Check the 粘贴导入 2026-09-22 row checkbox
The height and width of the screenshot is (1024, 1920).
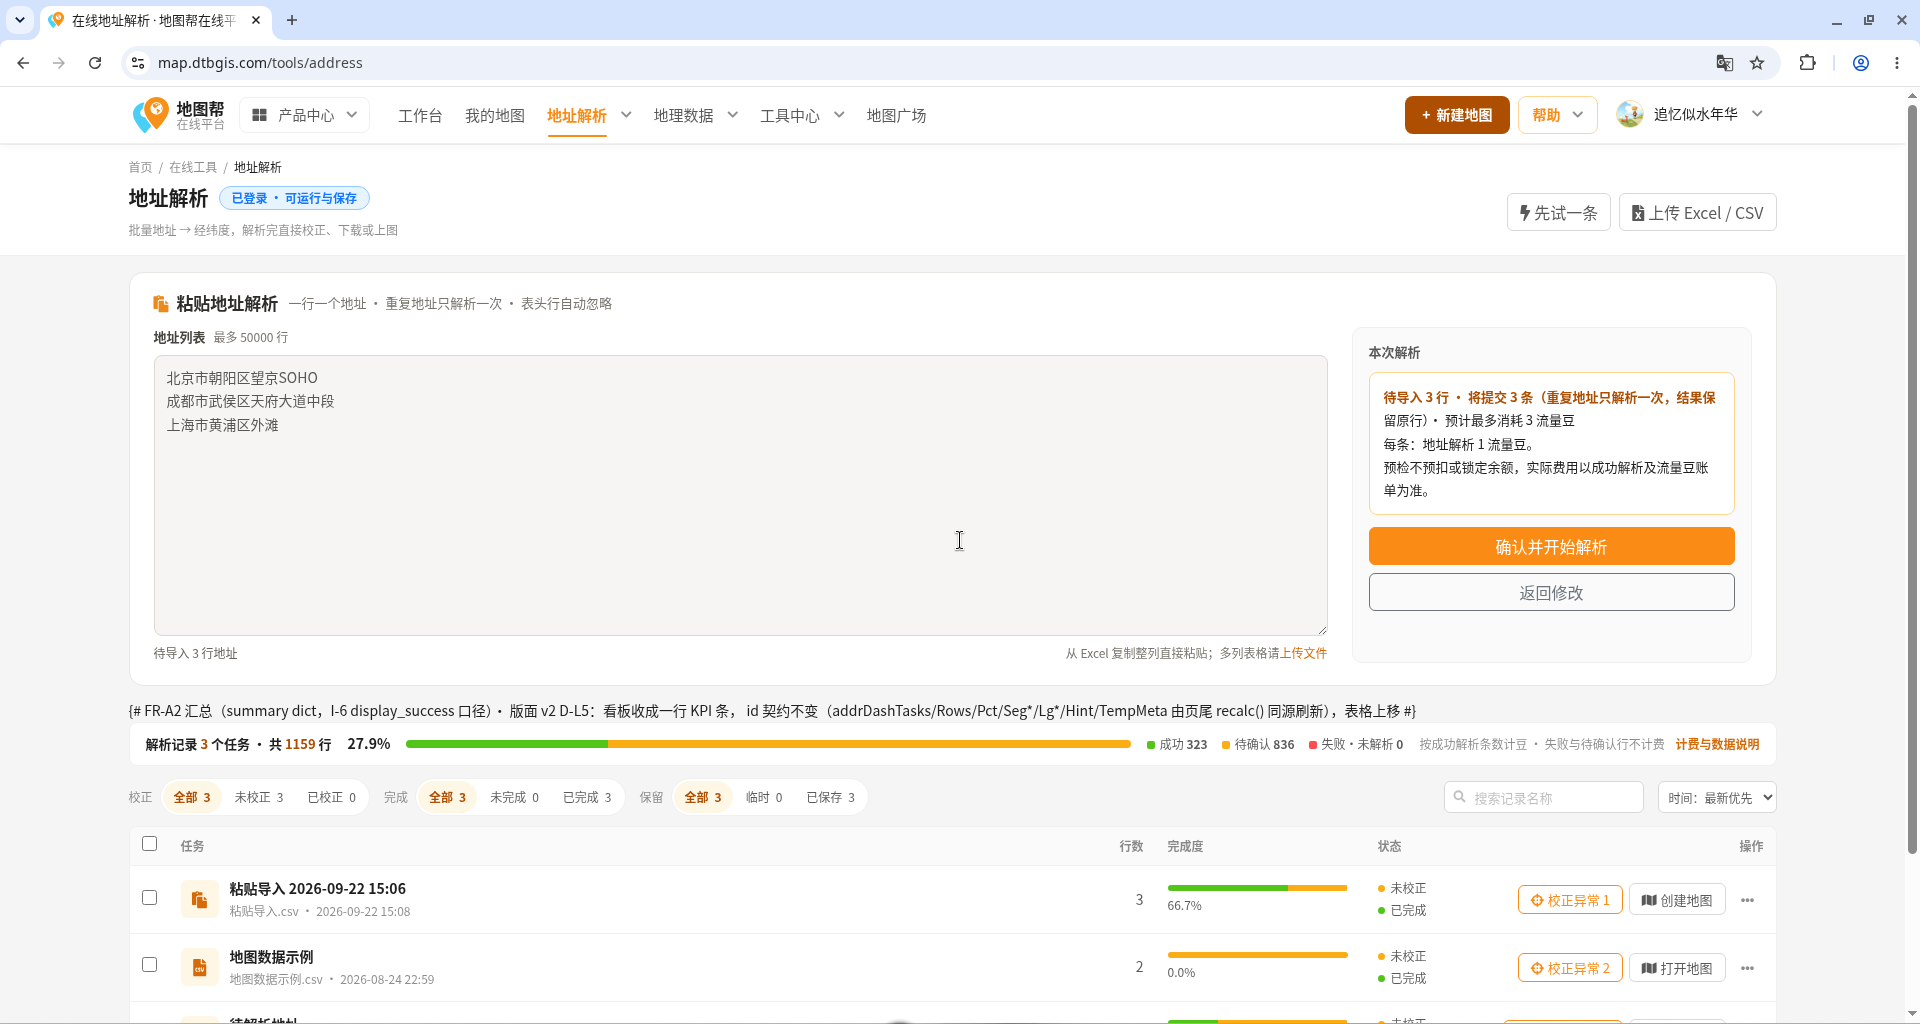pyautogui.click(x=149, y=898)
